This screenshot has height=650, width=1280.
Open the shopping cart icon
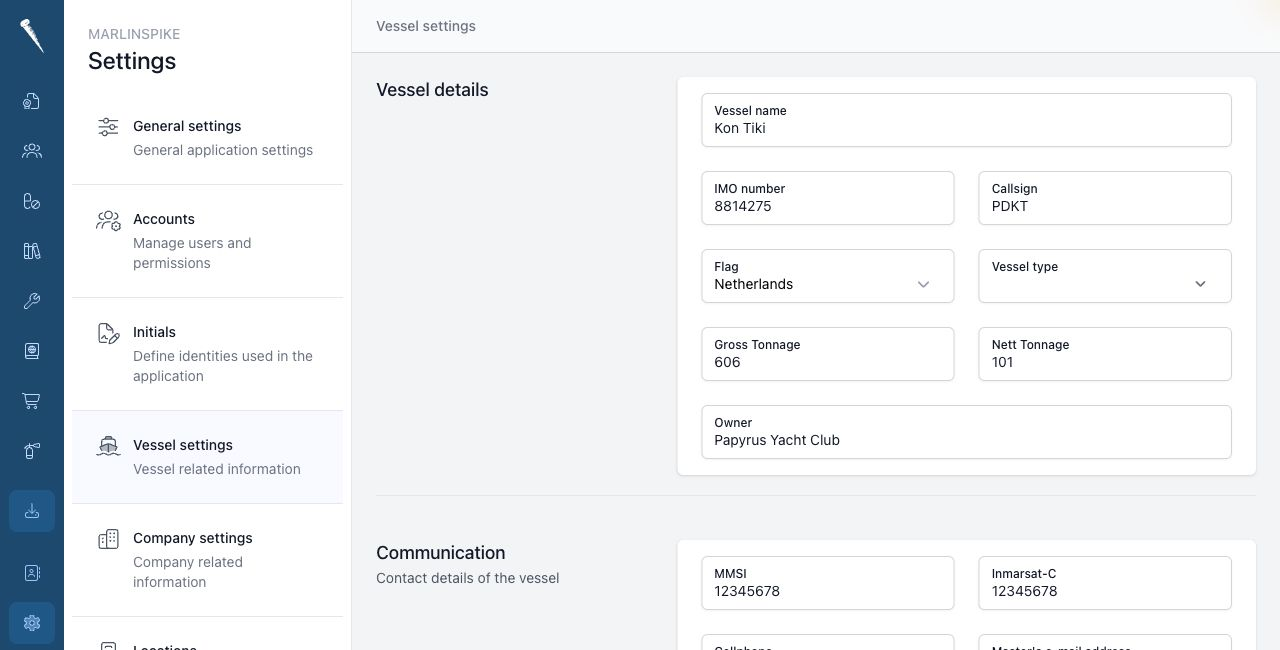pyautogui.click(x=32, y=401)
